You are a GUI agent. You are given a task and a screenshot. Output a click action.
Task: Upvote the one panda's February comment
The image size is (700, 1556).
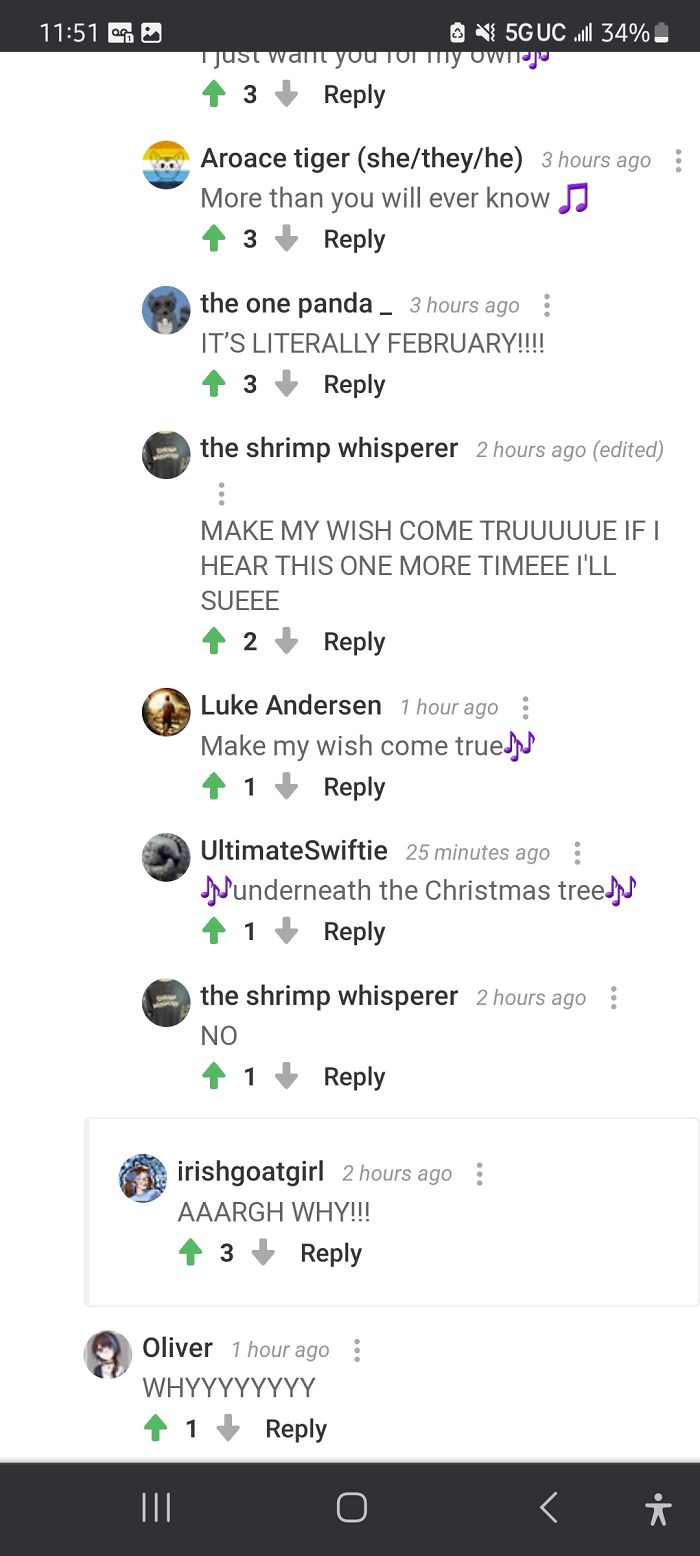coord(214,383)
